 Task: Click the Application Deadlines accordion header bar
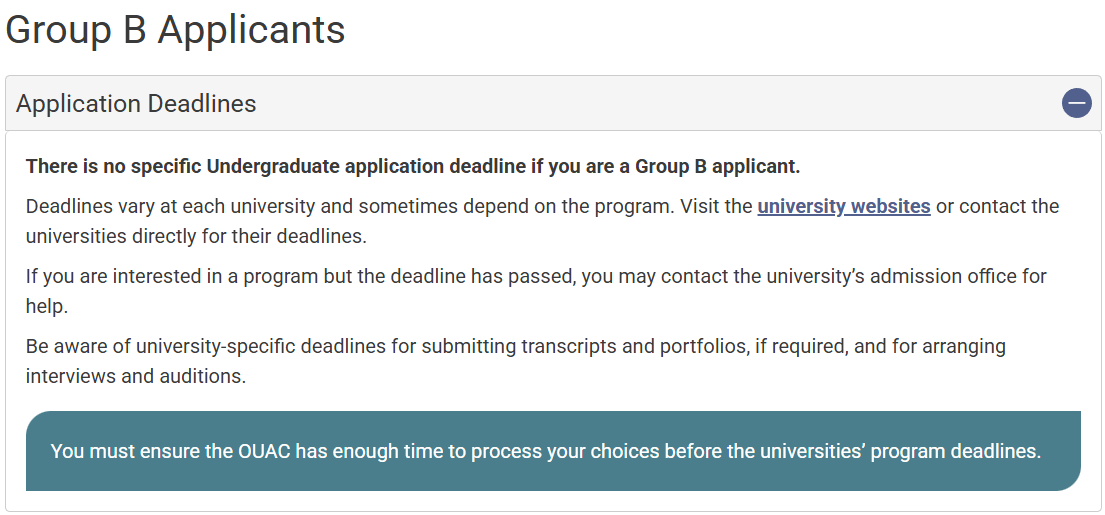tap(600, 103)
